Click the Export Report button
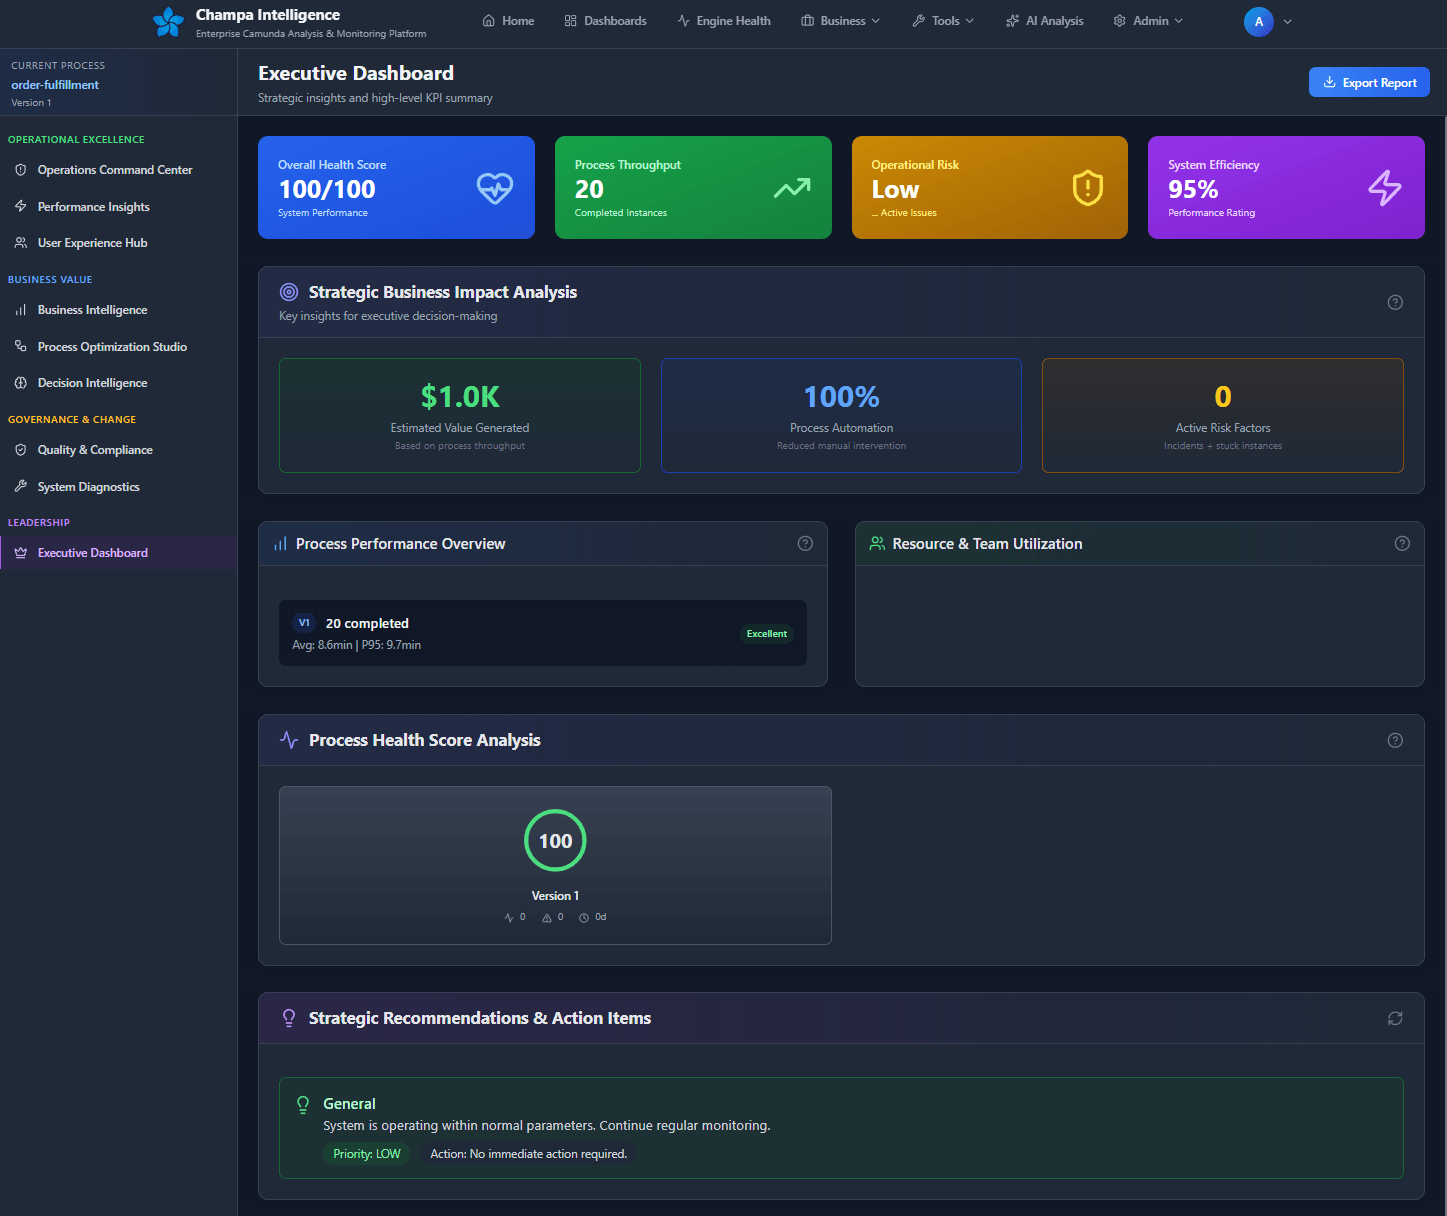 (1369, 82)
